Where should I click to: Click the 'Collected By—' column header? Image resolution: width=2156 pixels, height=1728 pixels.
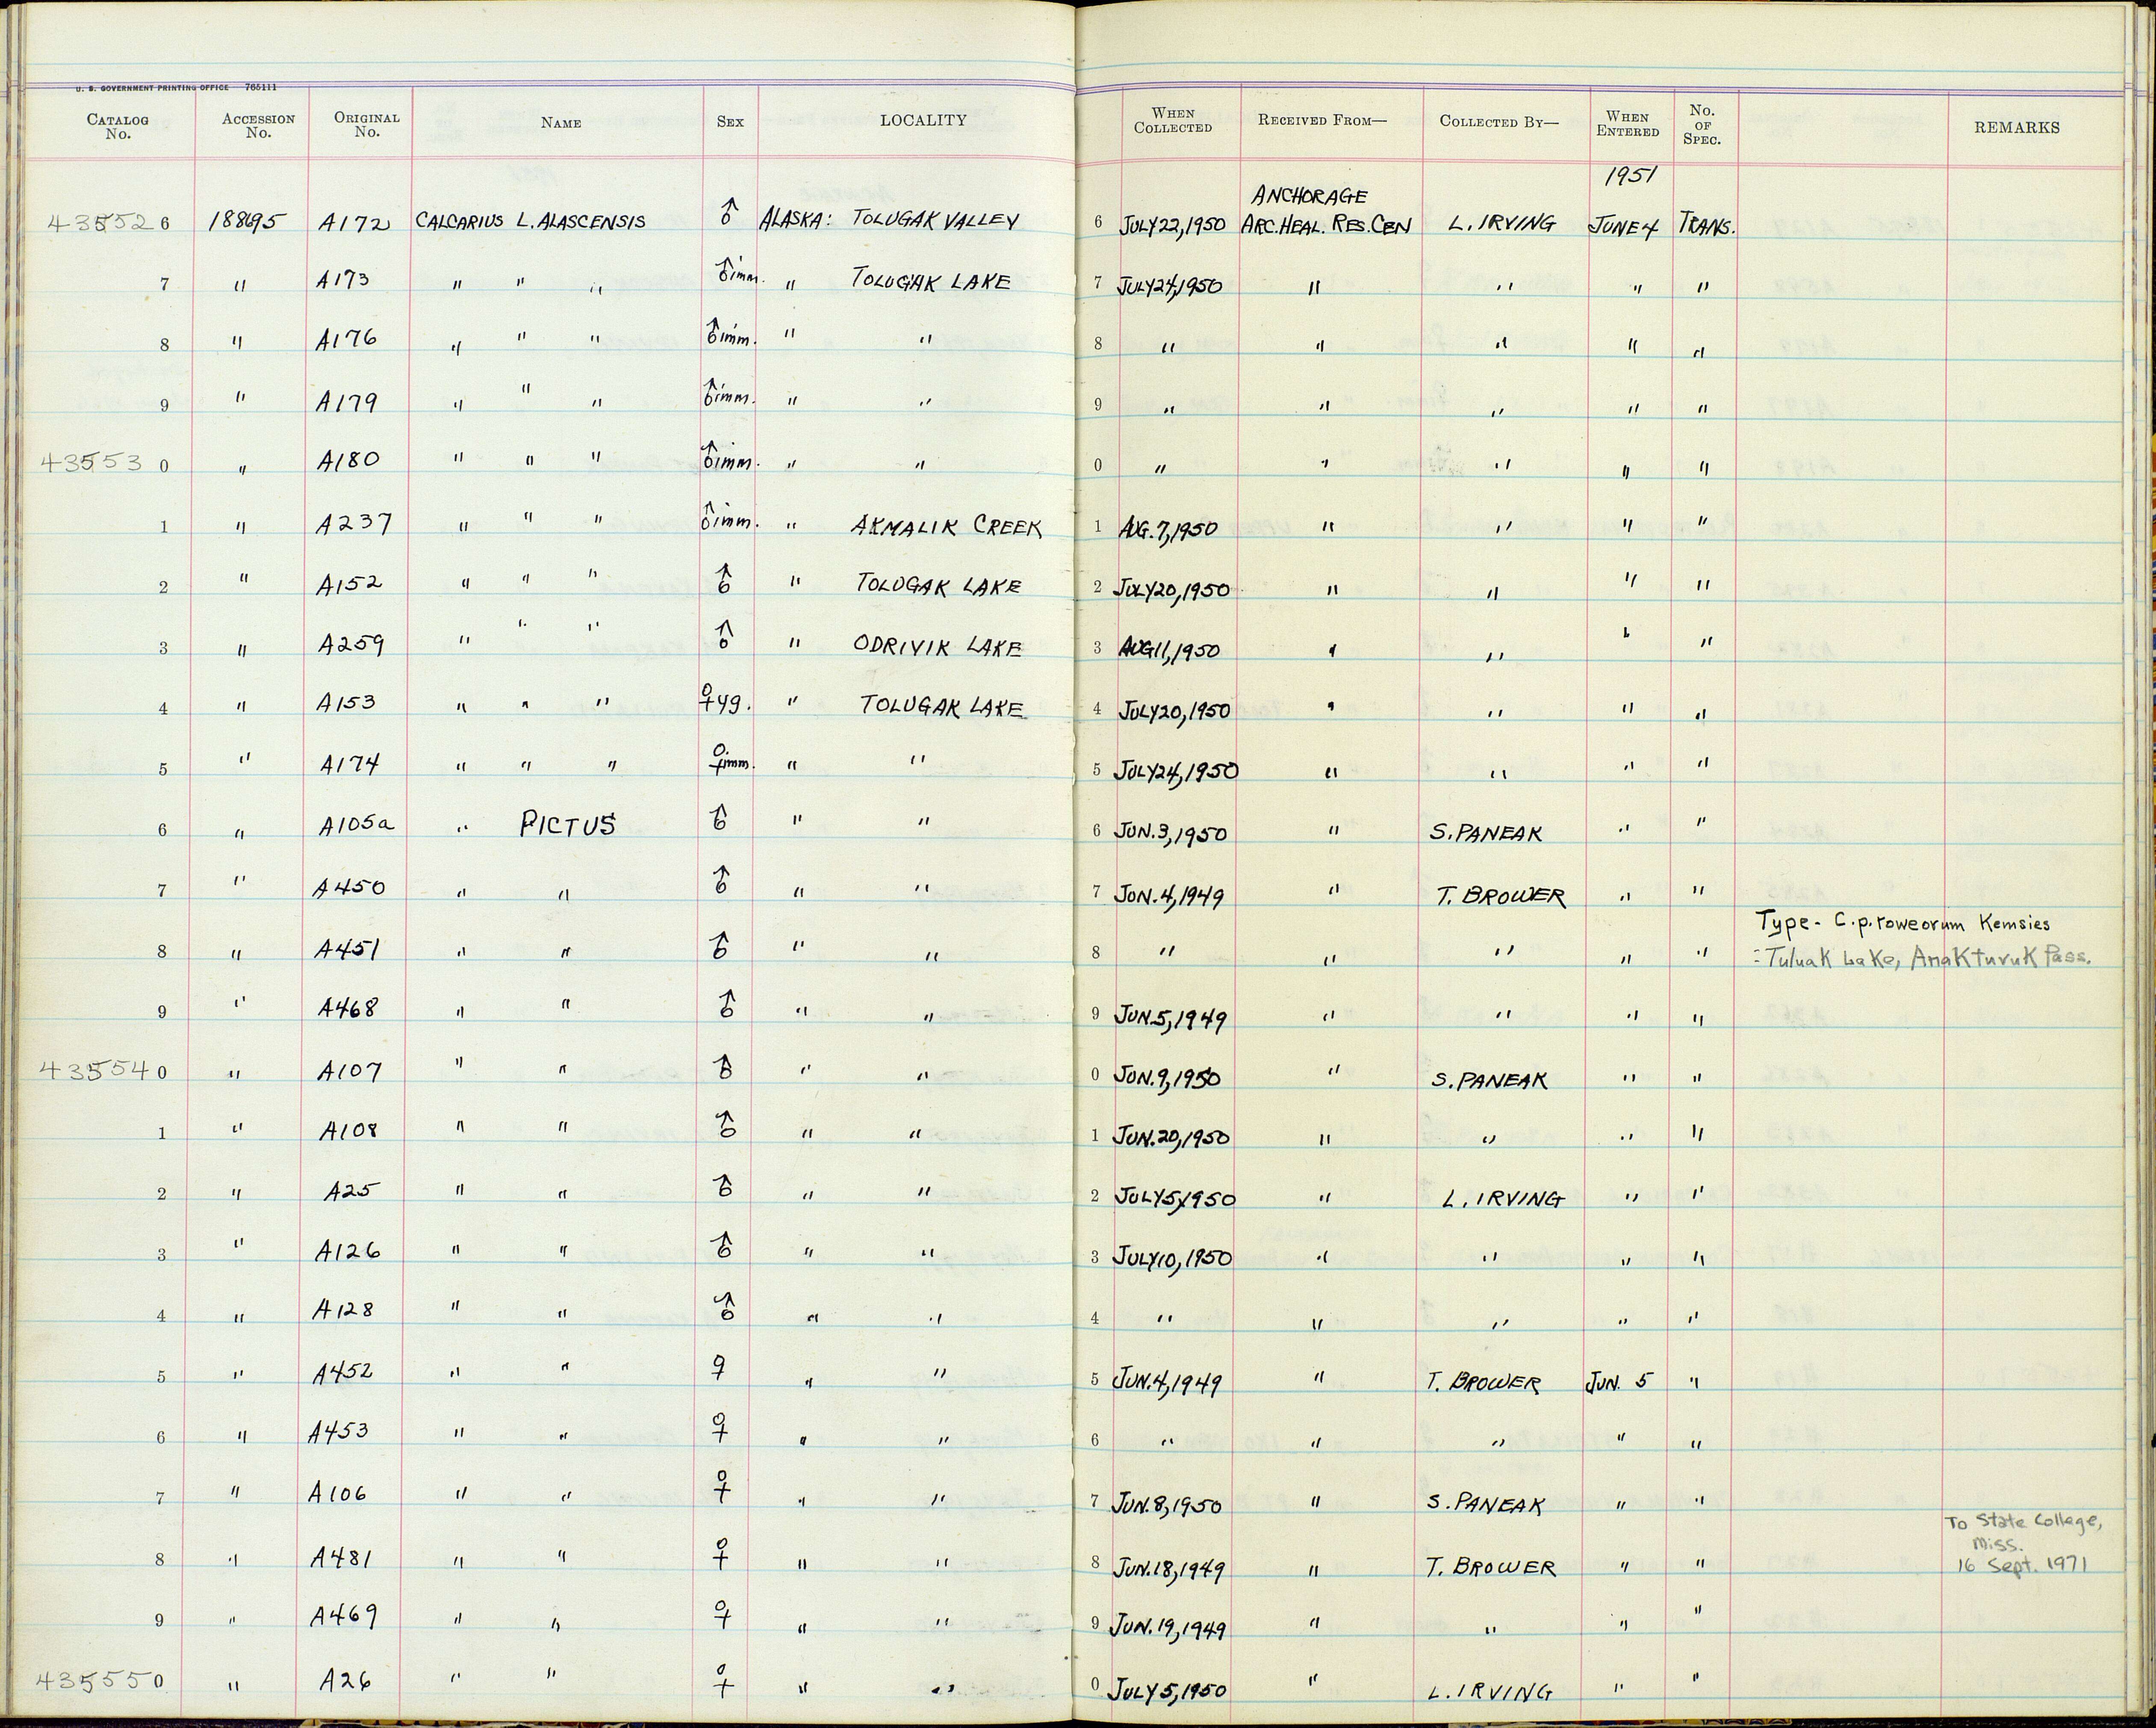click(x=1498, y=122)
